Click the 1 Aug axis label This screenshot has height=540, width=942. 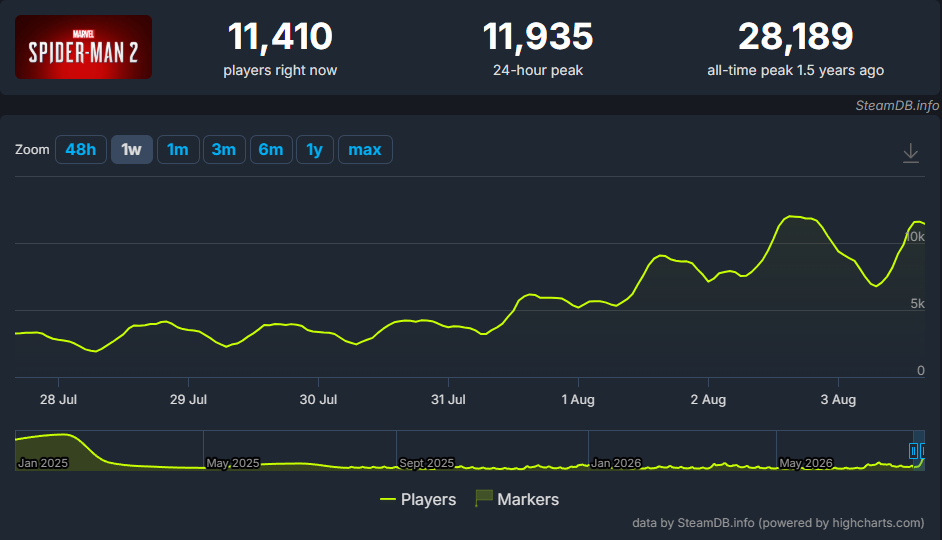(578, 399)
